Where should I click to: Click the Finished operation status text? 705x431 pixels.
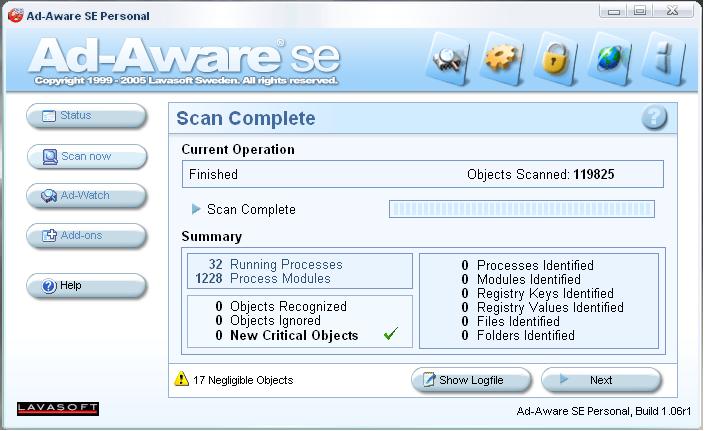pyautogui.click(x=213, y=174)
